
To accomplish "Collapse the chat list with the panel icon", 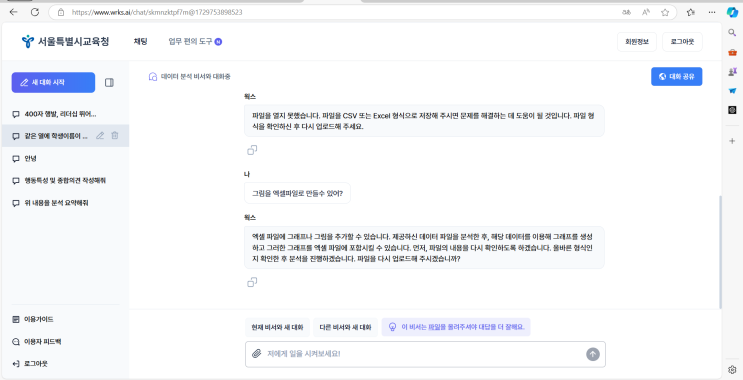I will click(x=109, y=82).
